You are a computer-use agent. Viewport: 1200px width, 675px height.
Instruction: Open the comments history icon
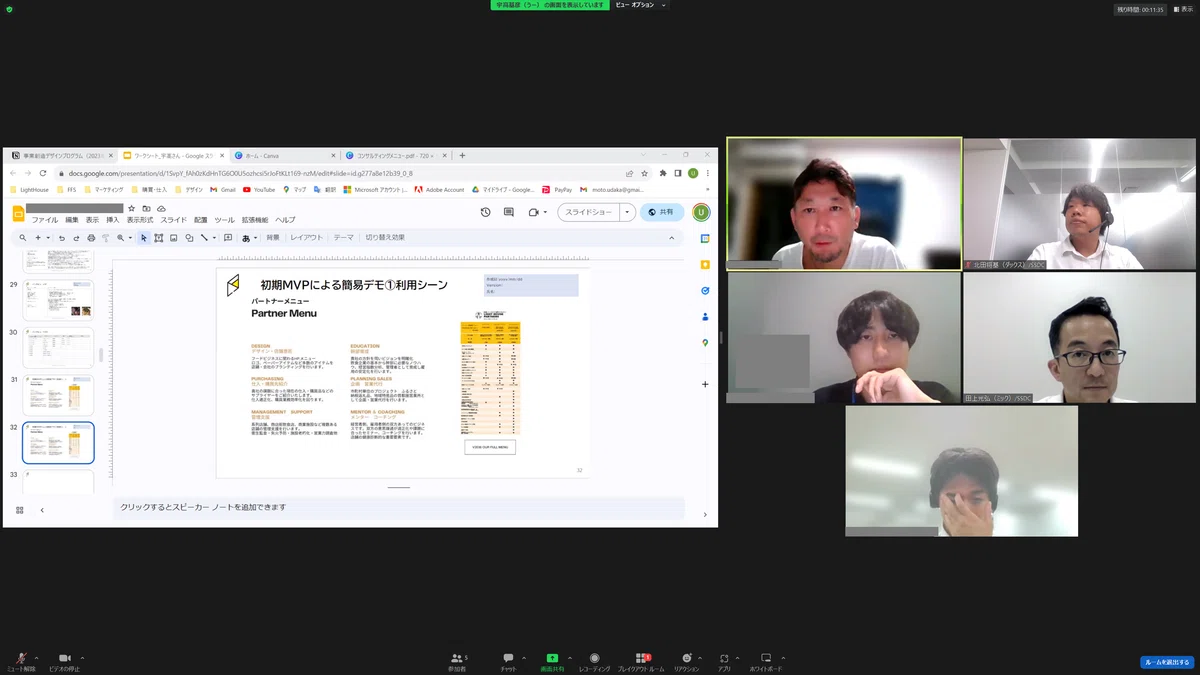[508, 212]
